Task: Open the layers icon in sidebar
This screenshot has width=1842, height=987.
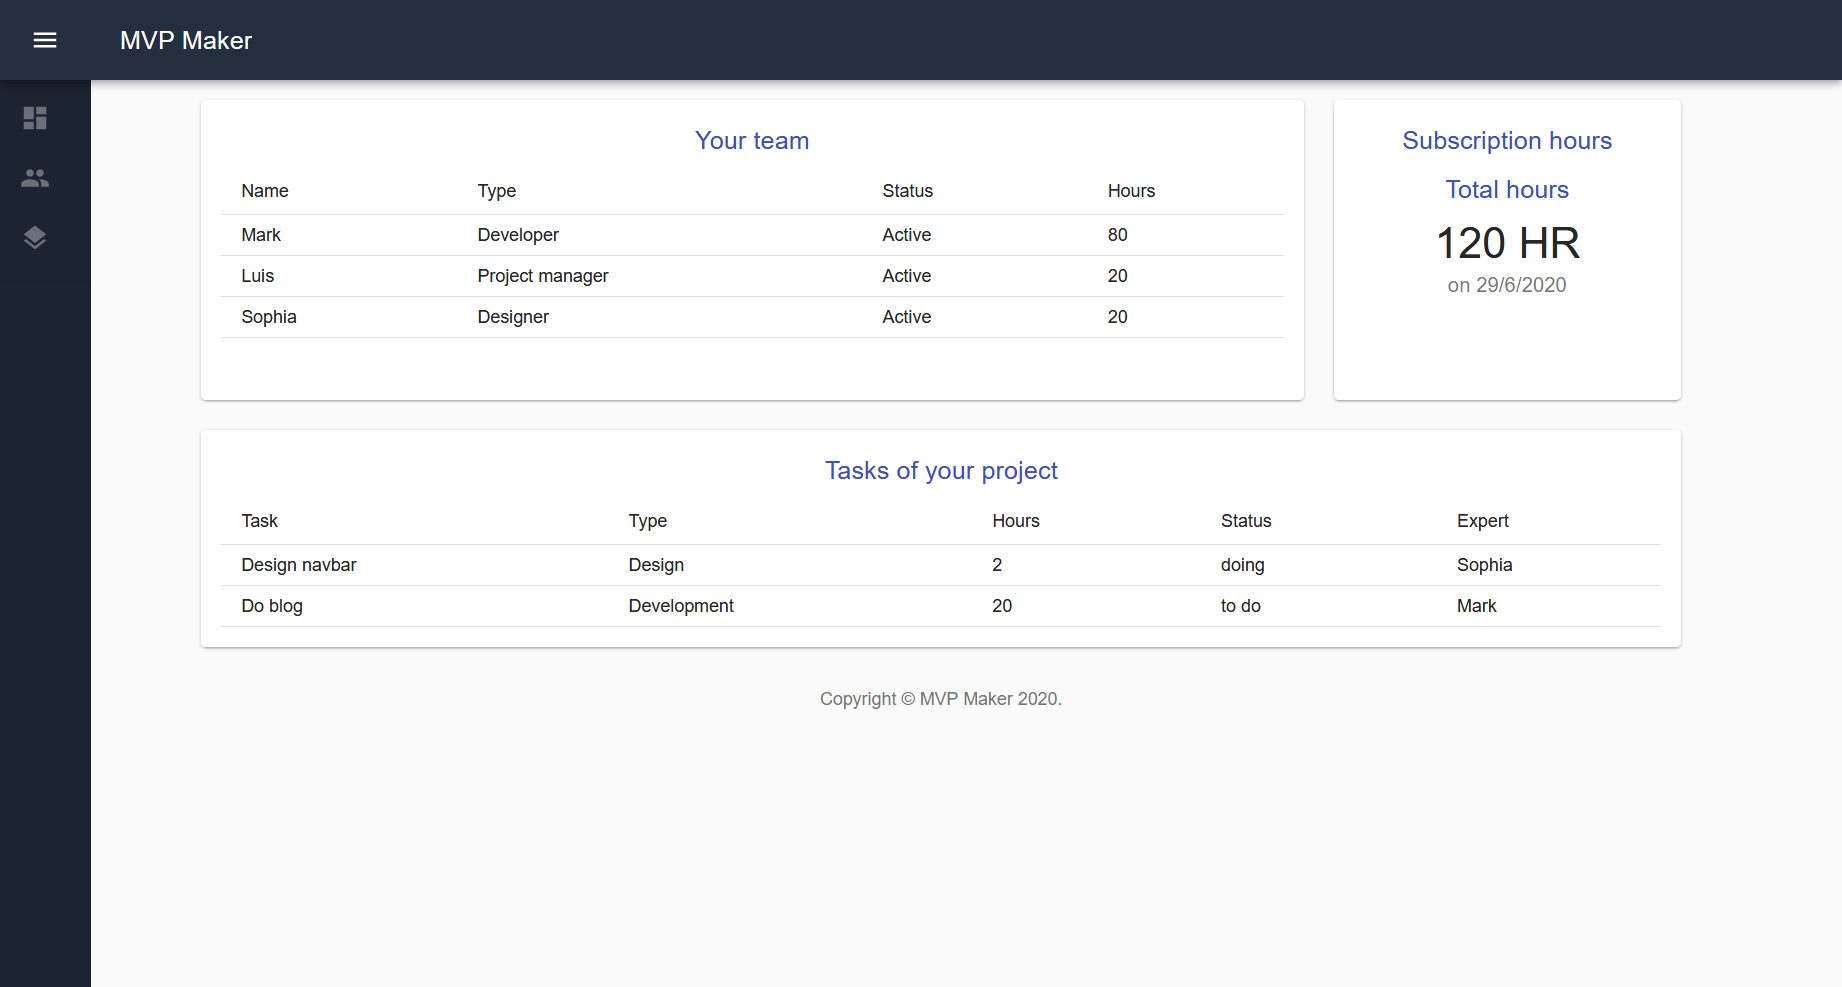Action: [35, 238]
